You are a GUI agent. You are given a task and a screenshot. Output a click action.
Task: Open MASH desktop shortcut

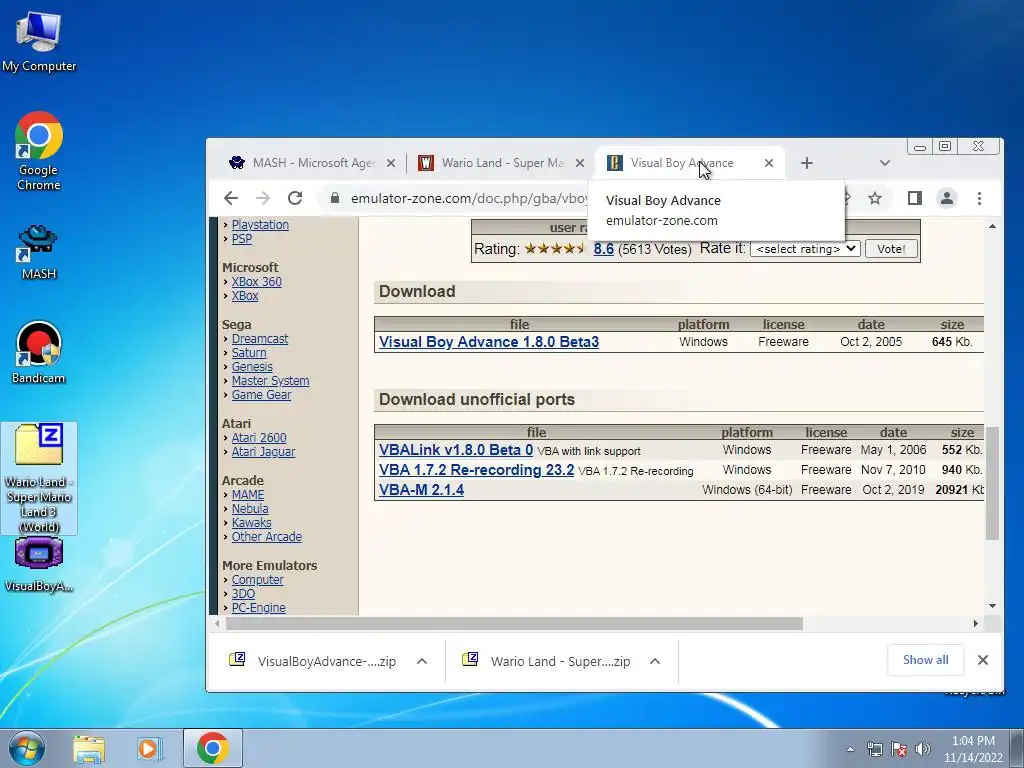point(39,252)
